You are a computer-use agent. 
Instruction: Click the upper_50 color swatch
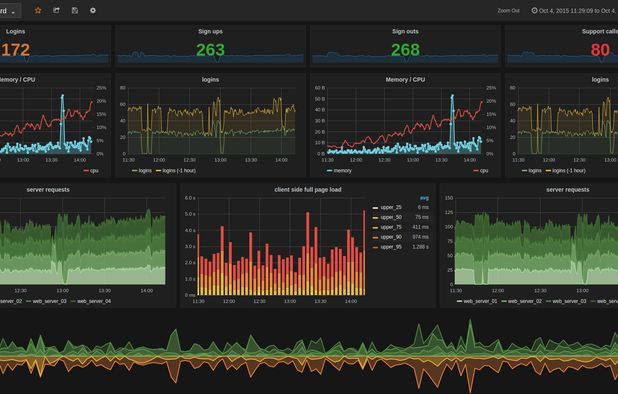(375, 217)
